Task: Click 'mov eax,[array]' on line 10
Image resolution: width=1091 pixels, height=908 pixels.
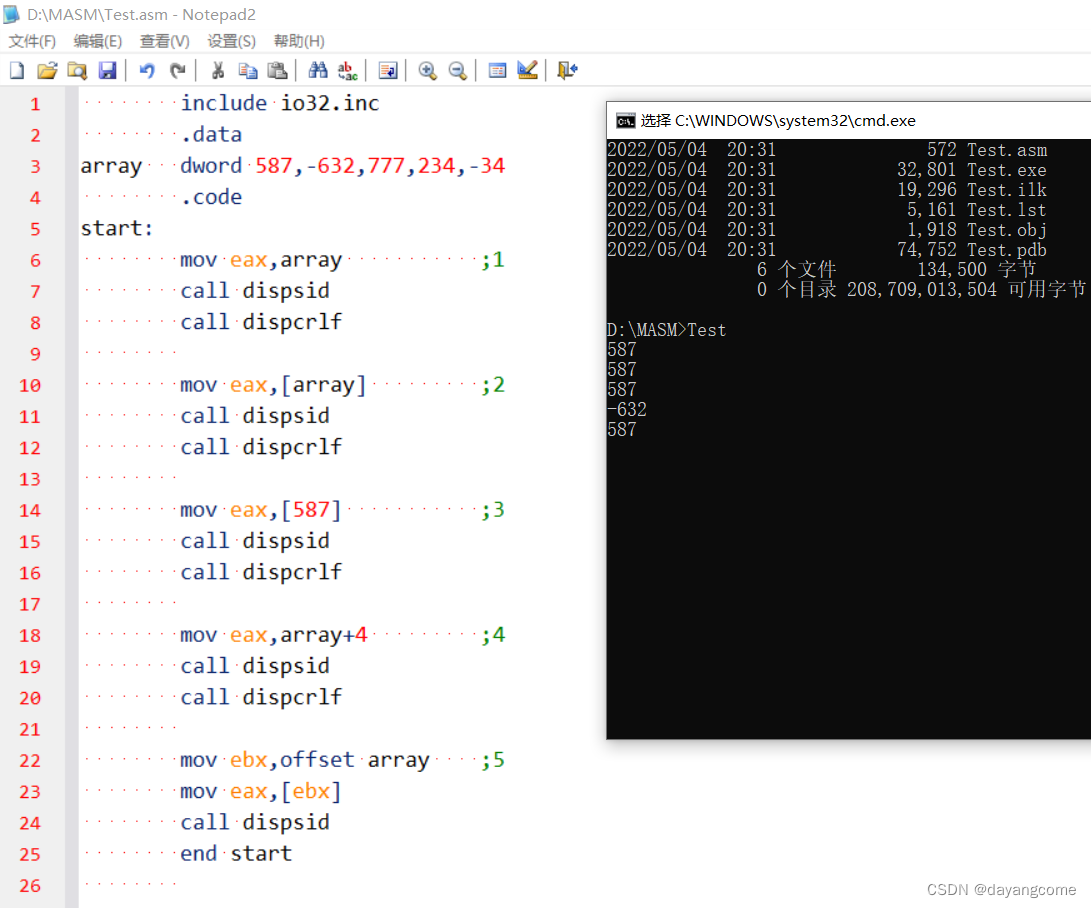Action: coord(273,385)
